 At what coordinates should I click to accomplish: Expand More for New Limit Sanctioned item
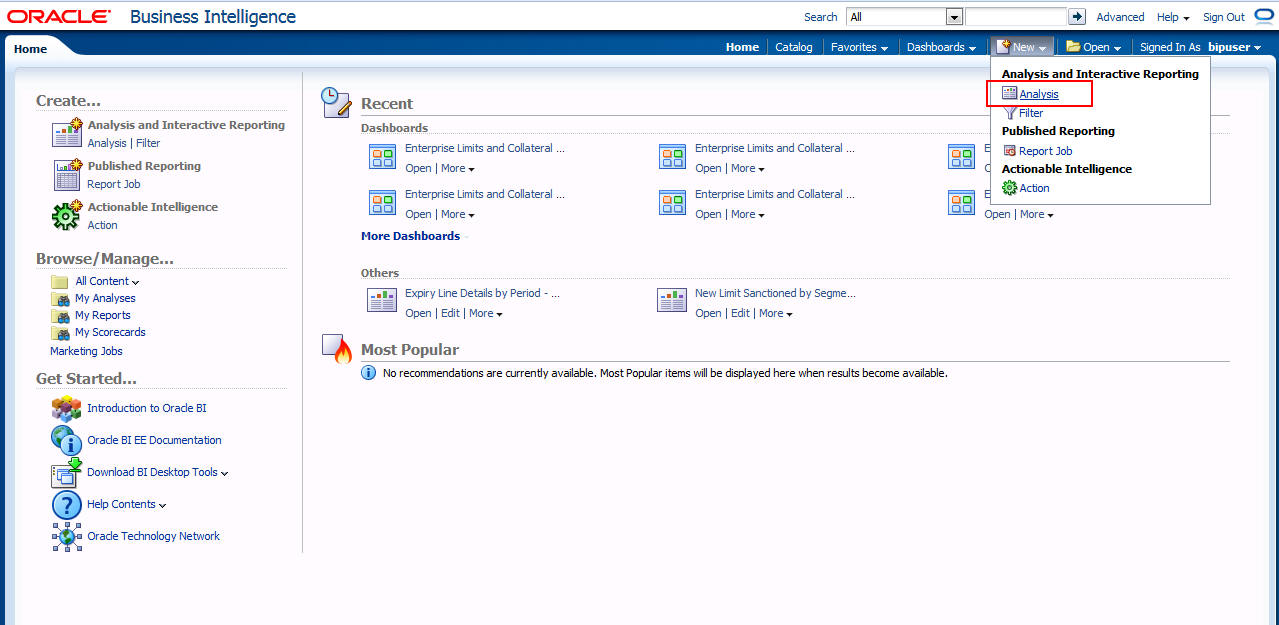coord(776,314)
